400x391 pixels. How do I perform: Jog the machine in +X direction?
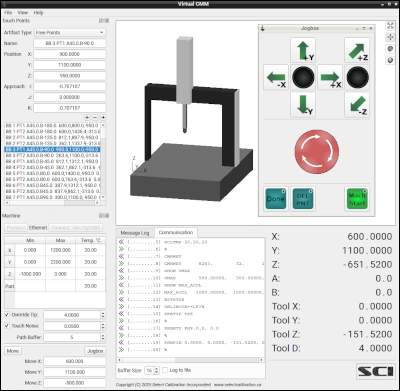(x=330, y=77)
